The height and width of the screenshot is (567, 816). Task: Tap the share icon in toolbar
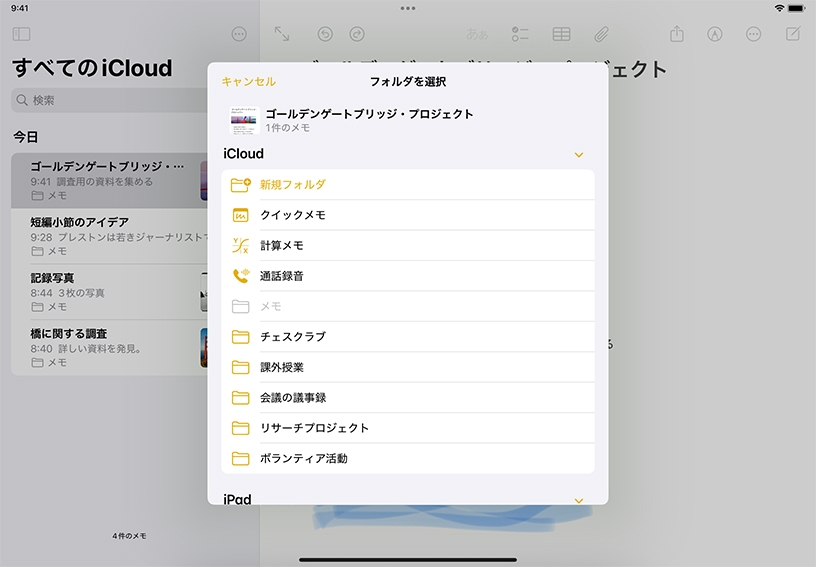point(677,34)
